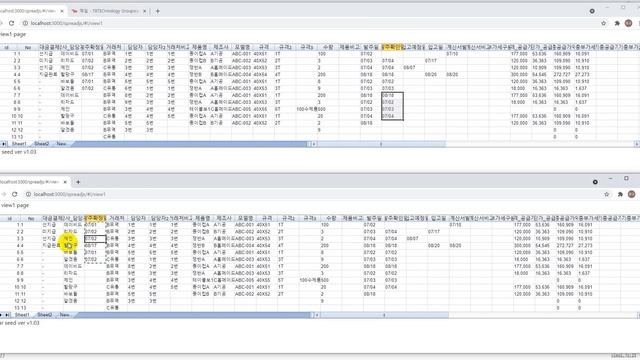
Task: Select highlighted yellow column header in upper sheet
Action: tap(392, 47)
